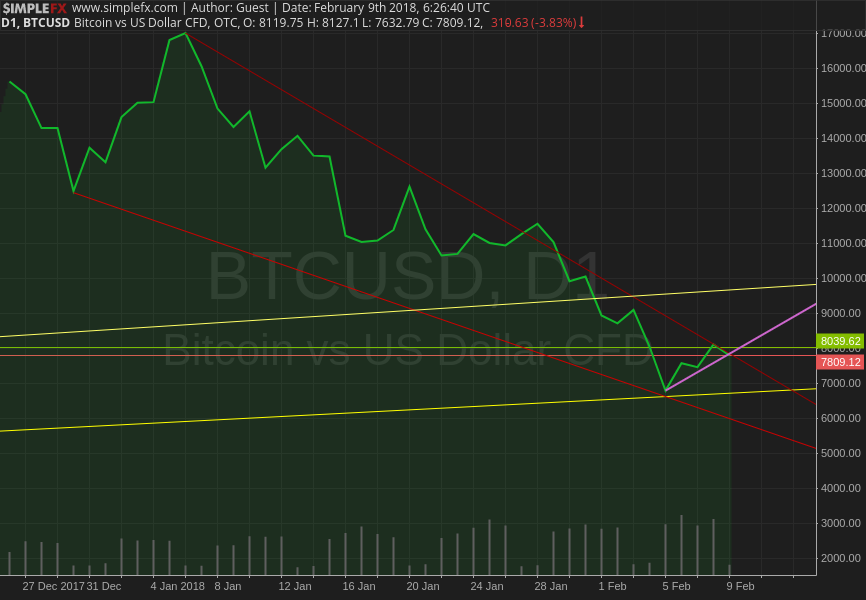Image resolution: width=866 pixels, height=600 pixels.
Task: Click the www.simplefx.com address text
Action: tap(125, 8)
